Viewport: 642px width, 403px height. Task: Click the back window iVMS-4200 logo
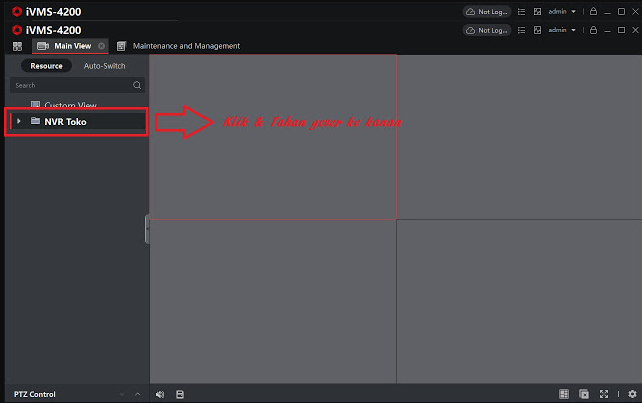click(46, 11)
